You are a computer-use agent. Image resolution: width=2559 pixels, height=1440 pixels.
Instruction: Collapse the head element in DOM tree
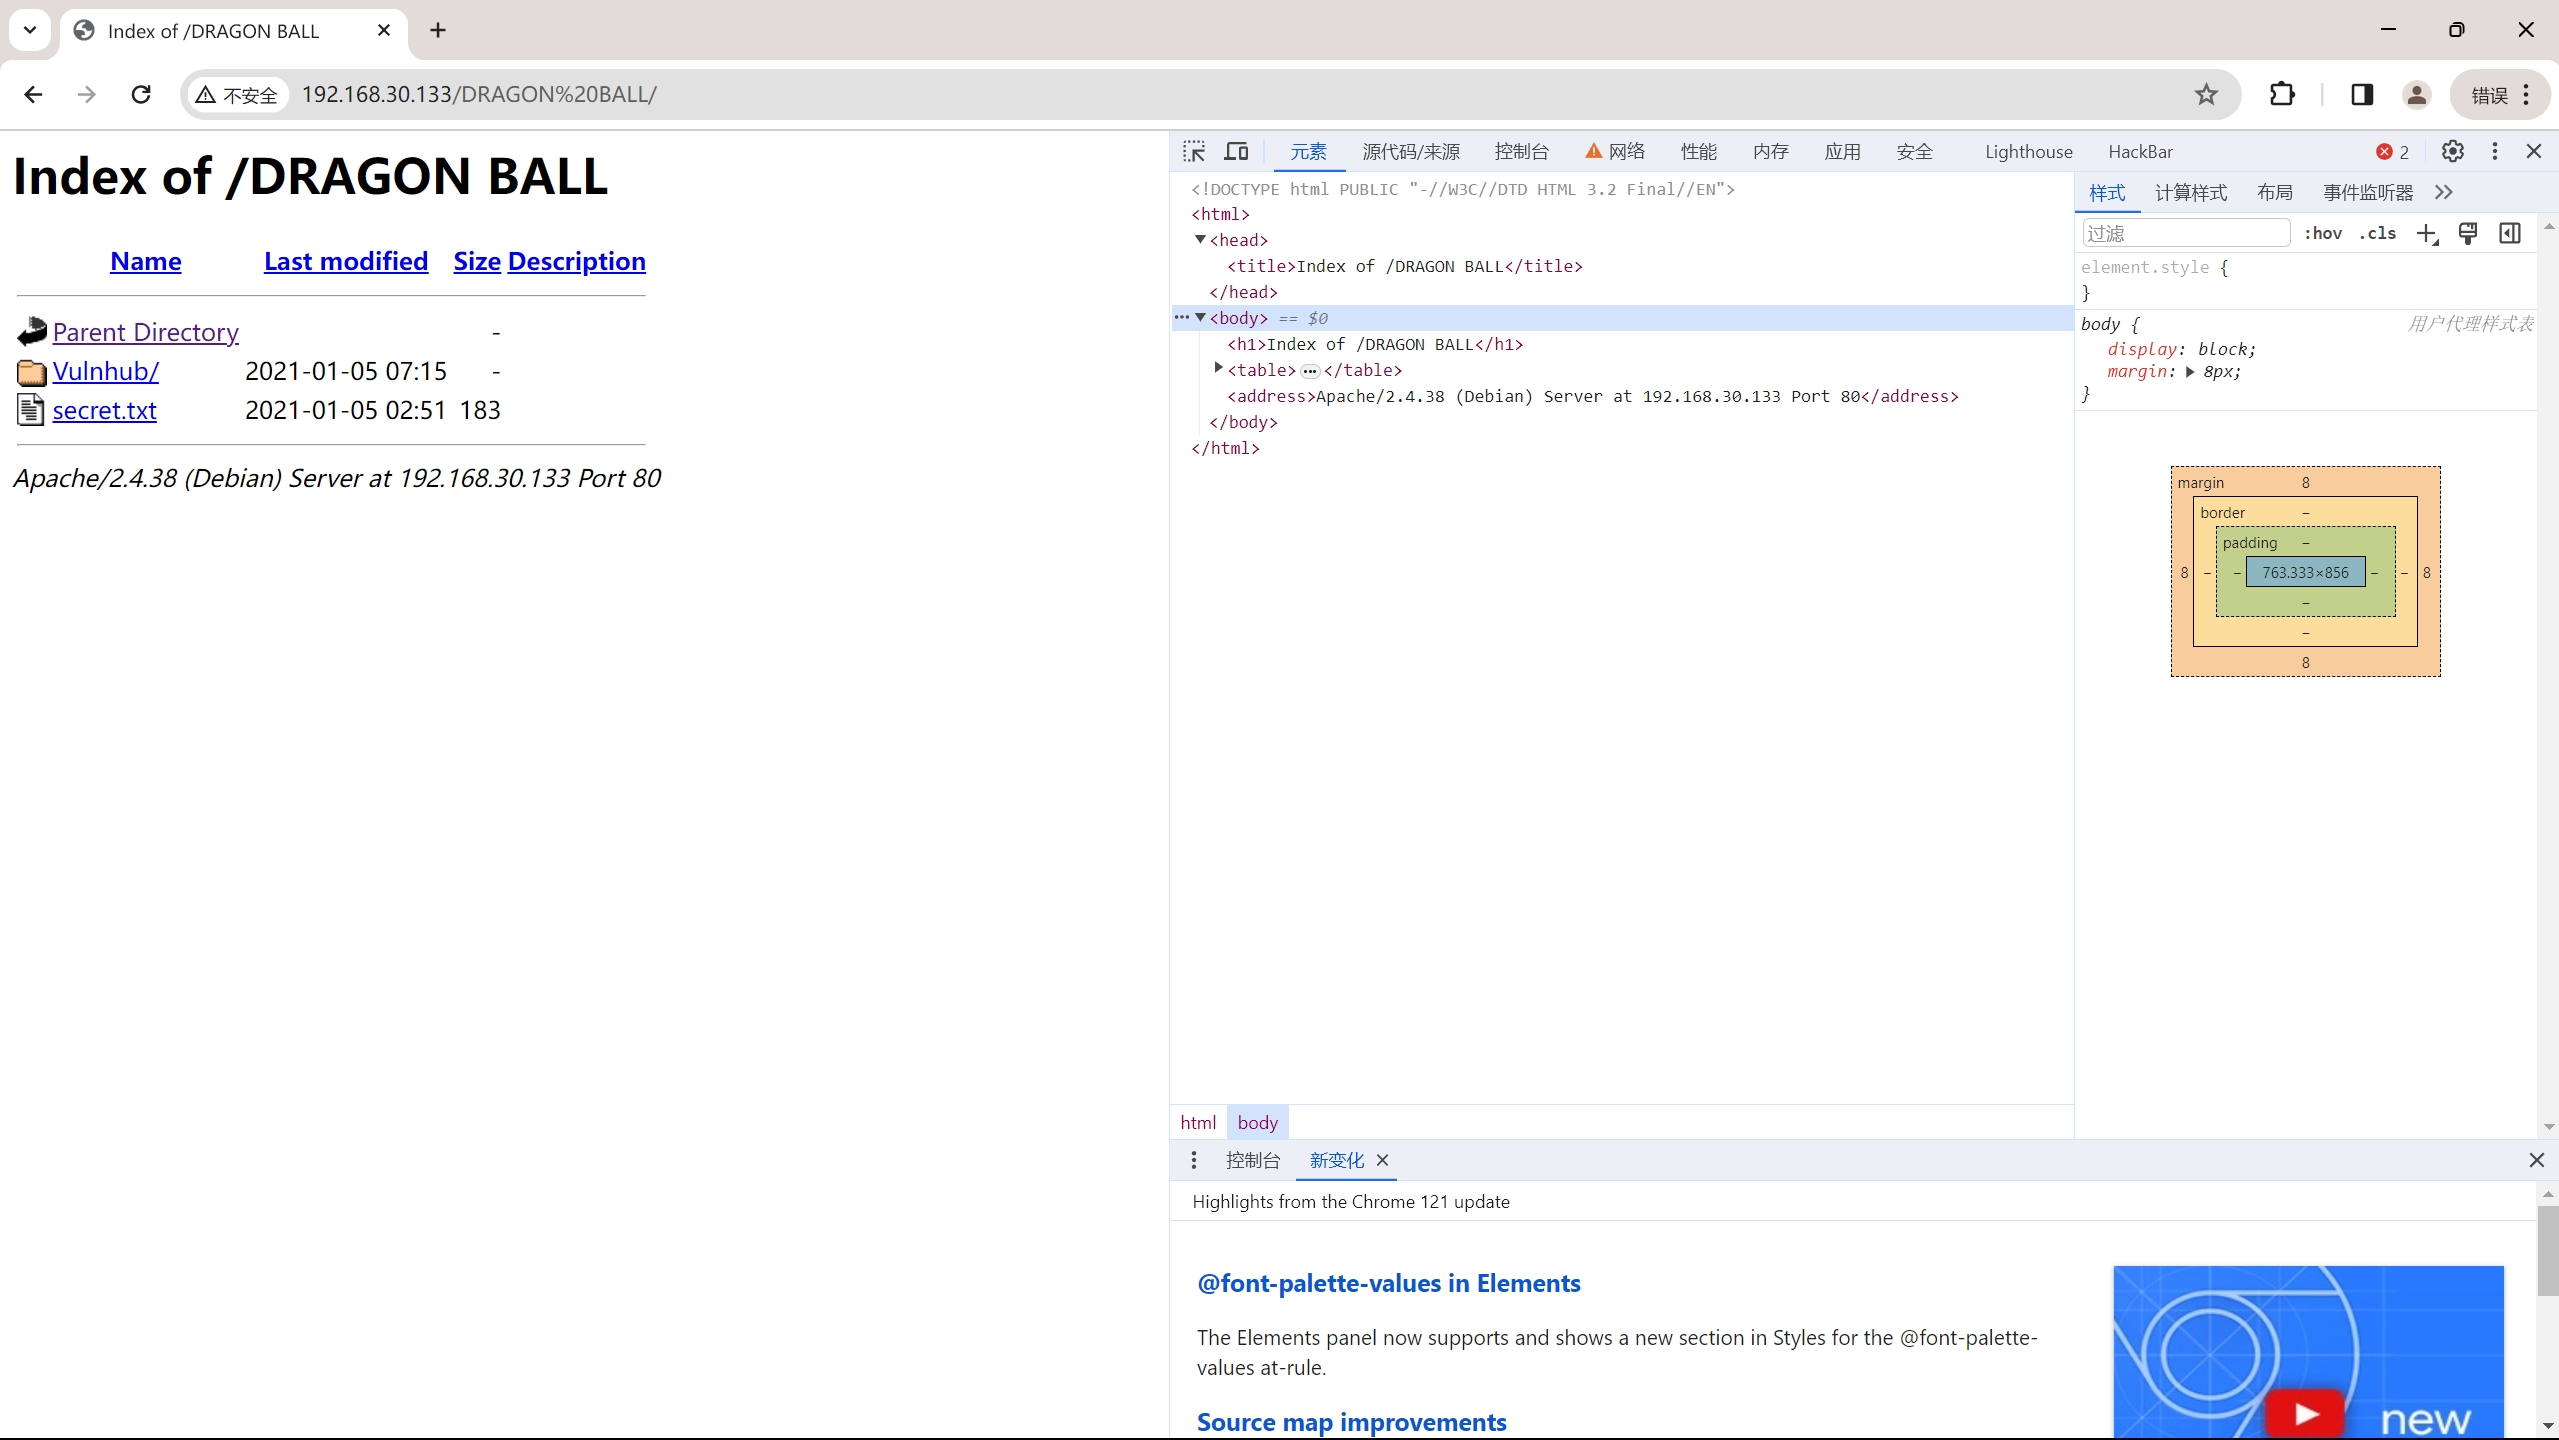click(x=1200, y=240)
